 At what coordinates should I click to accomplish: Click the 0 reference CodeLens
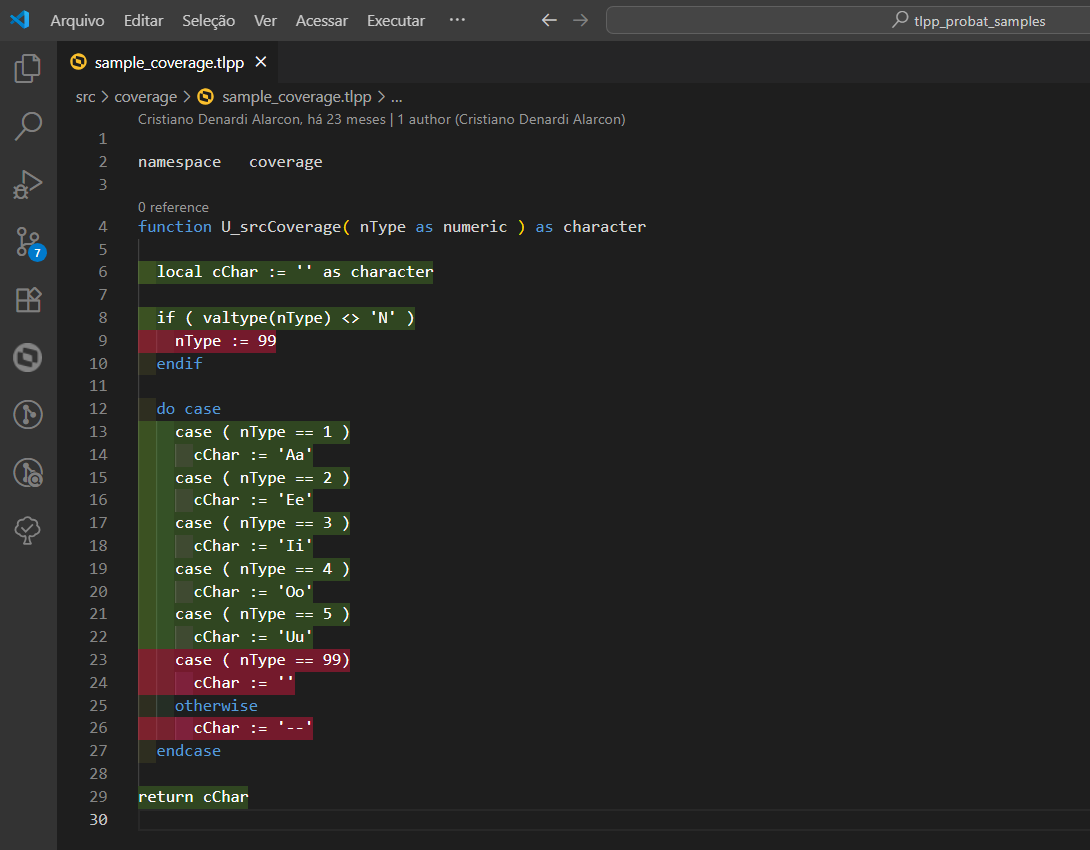pyautogui.click(x=173, y=207)
